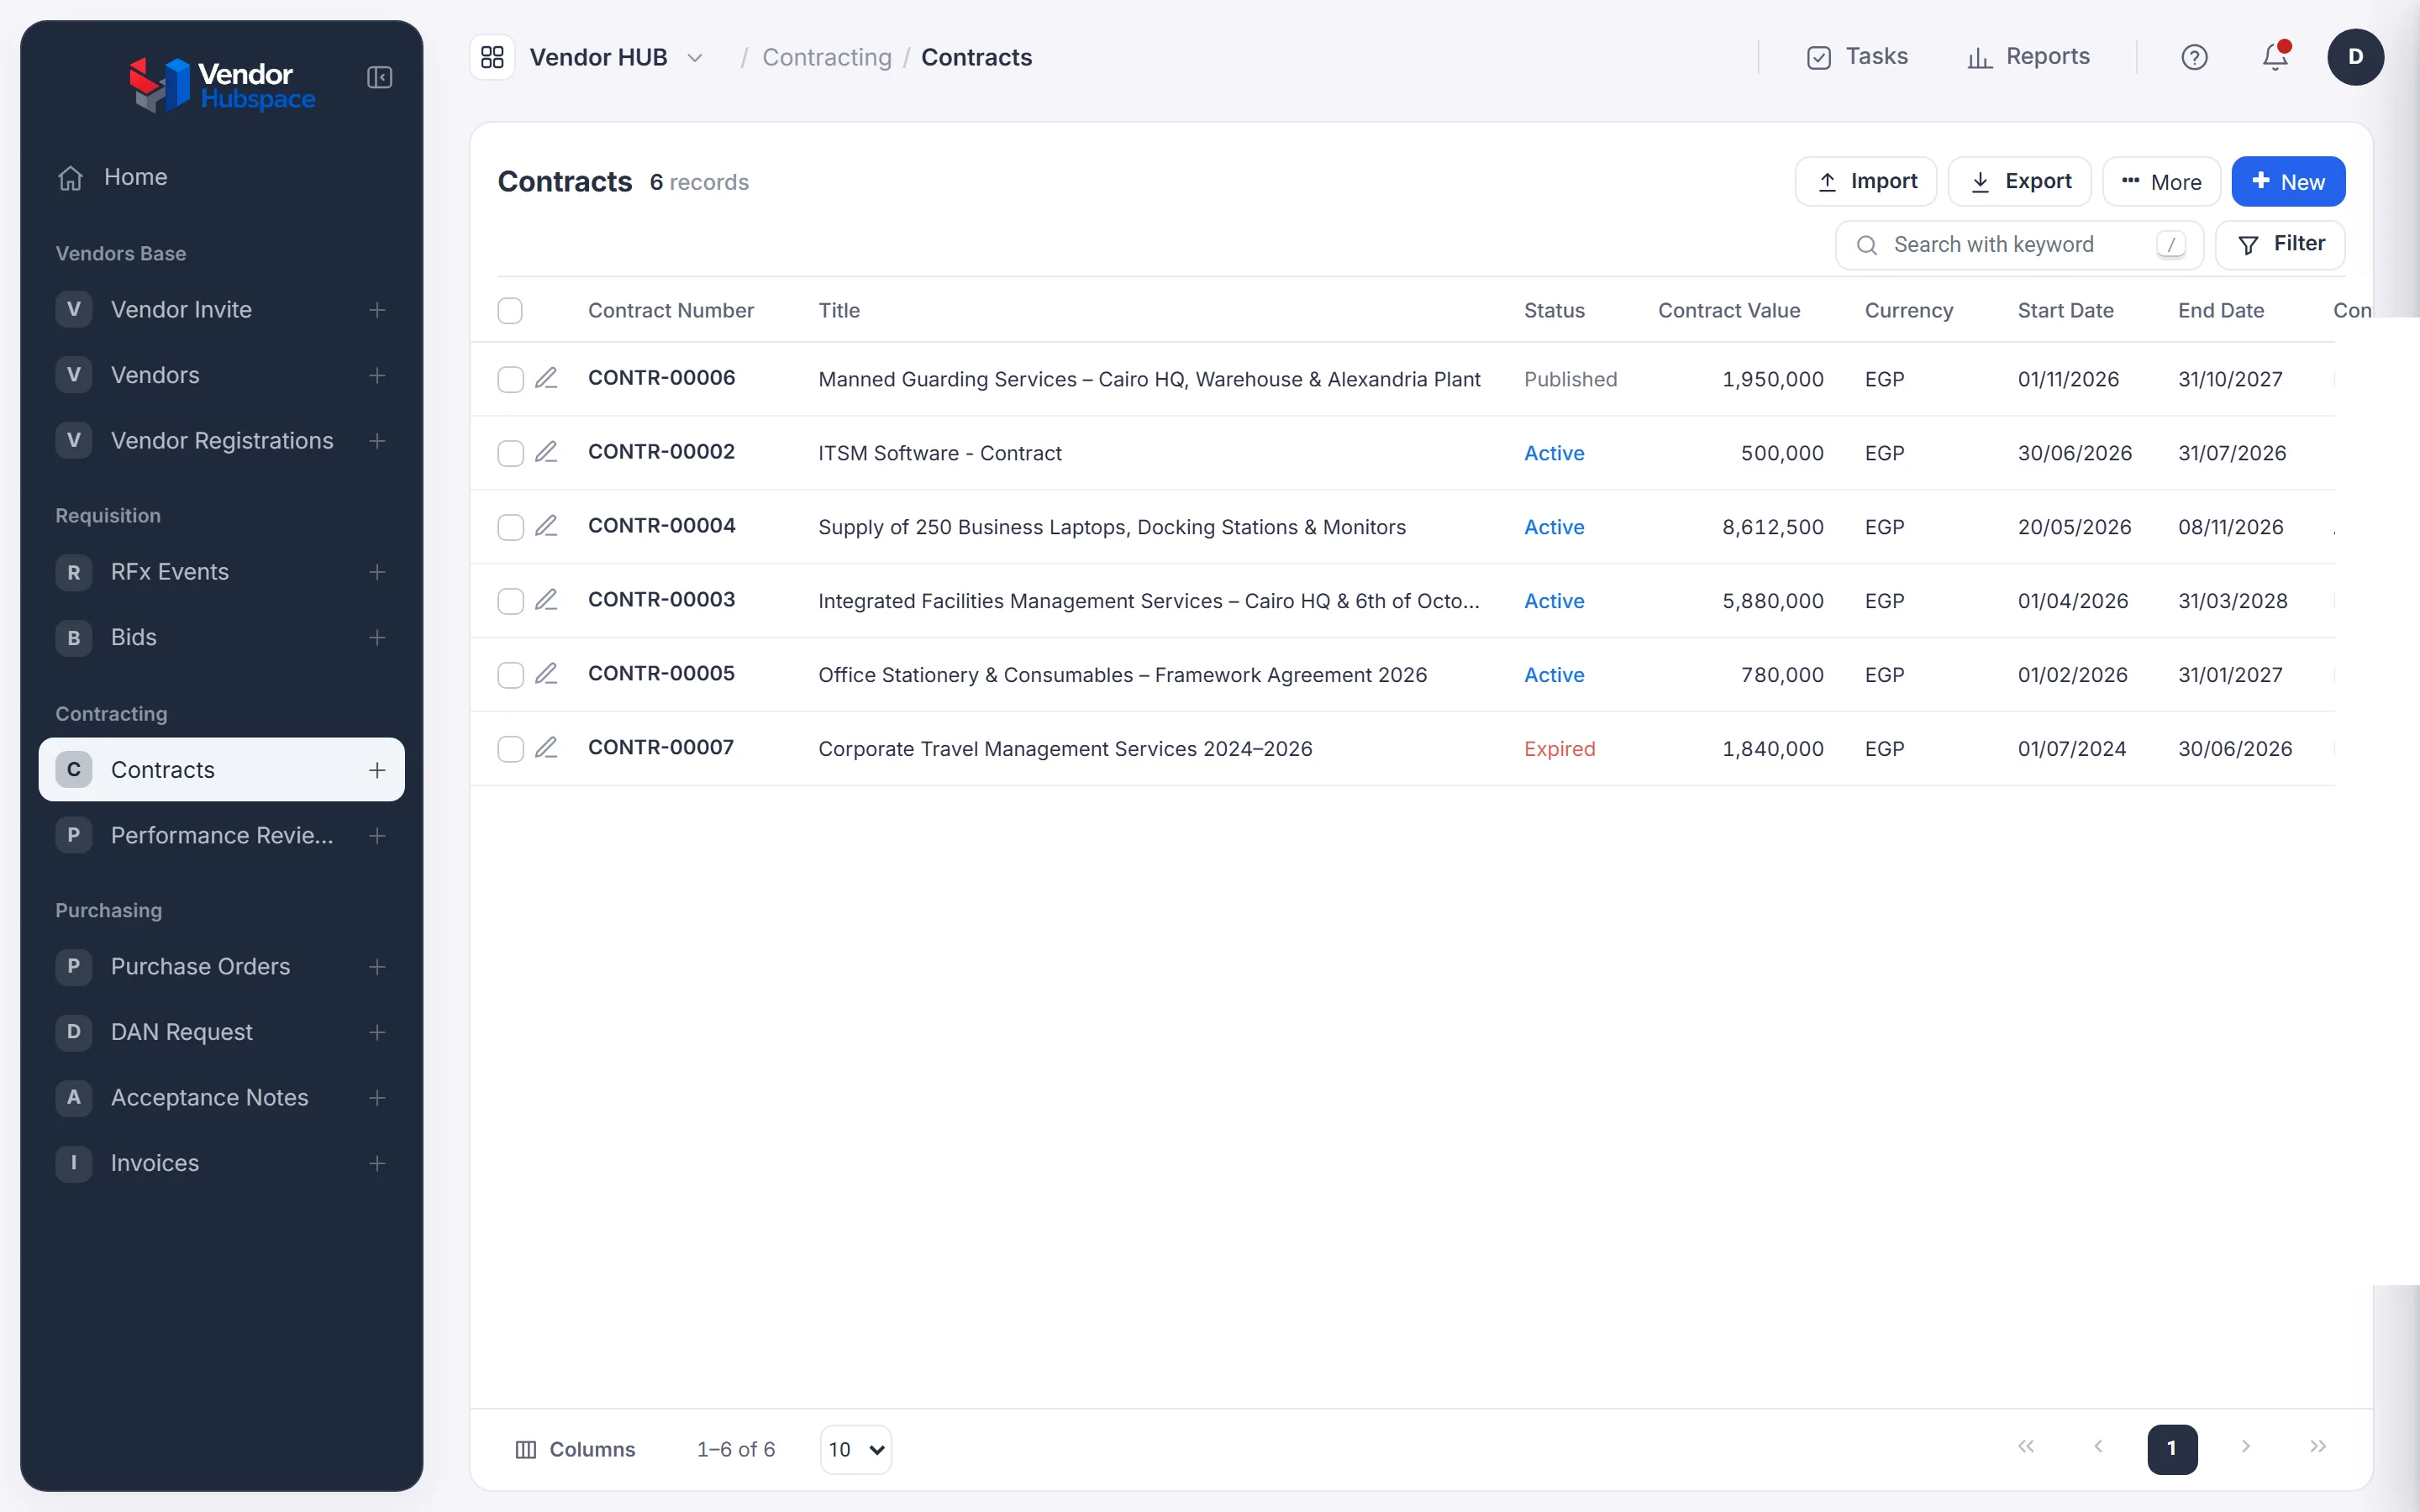
Task: Click the Expired status of CONTR-00007
Action: point(1559,749)
